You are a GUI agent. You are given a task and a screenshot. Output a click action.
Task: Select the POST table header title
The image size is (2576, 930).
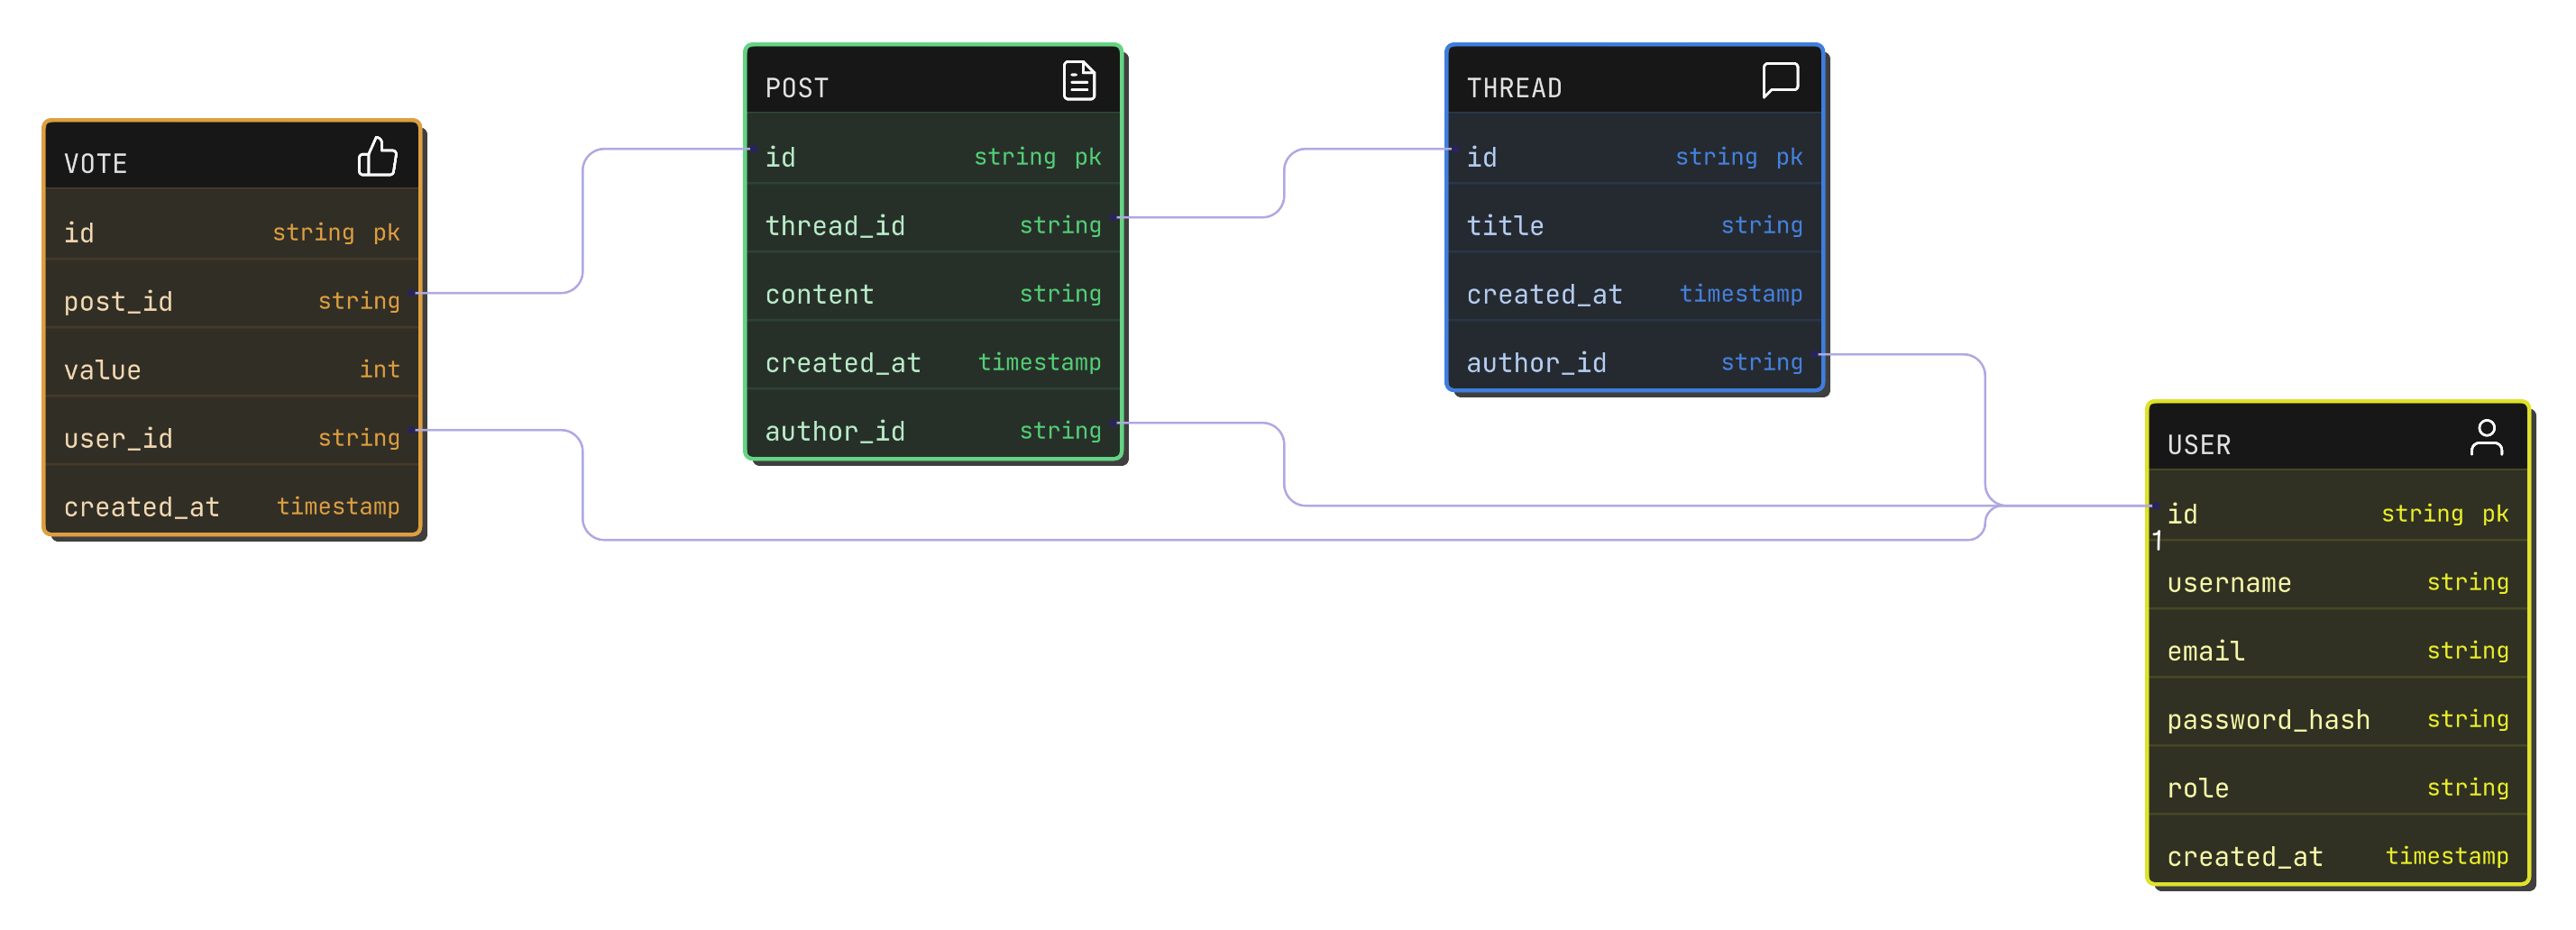click(796, 88)
